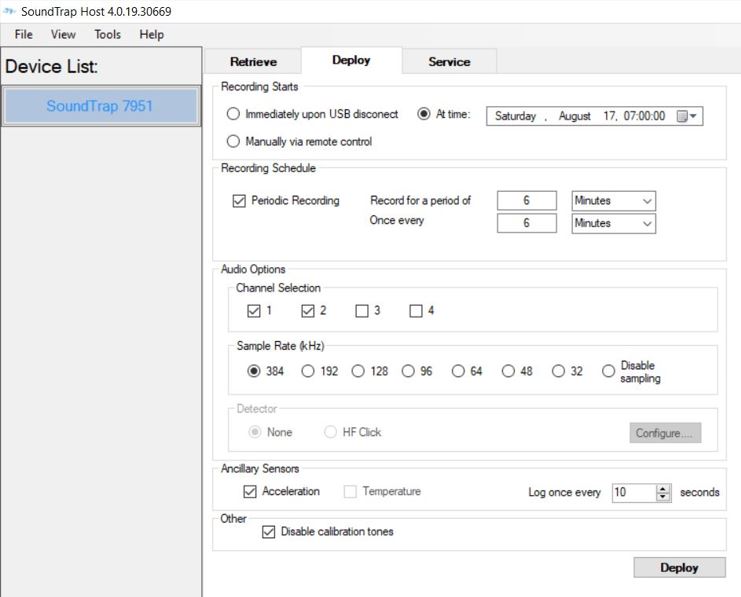This screenshot has height=597, width=741.
Task: Select 64 kHz sample rate
Action: pos(458,371)
